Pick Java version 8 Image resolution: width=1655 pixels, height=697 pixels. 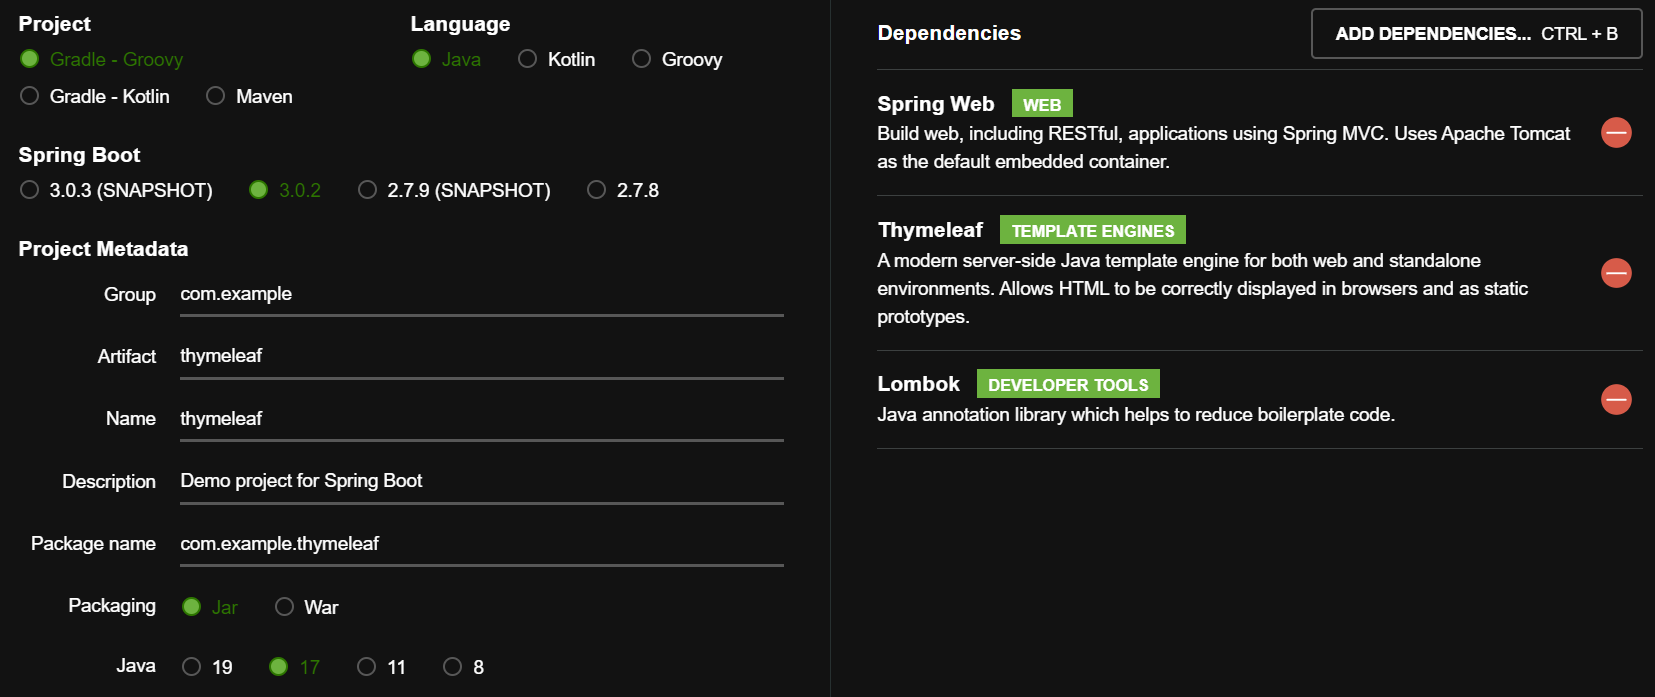[464, 667]
